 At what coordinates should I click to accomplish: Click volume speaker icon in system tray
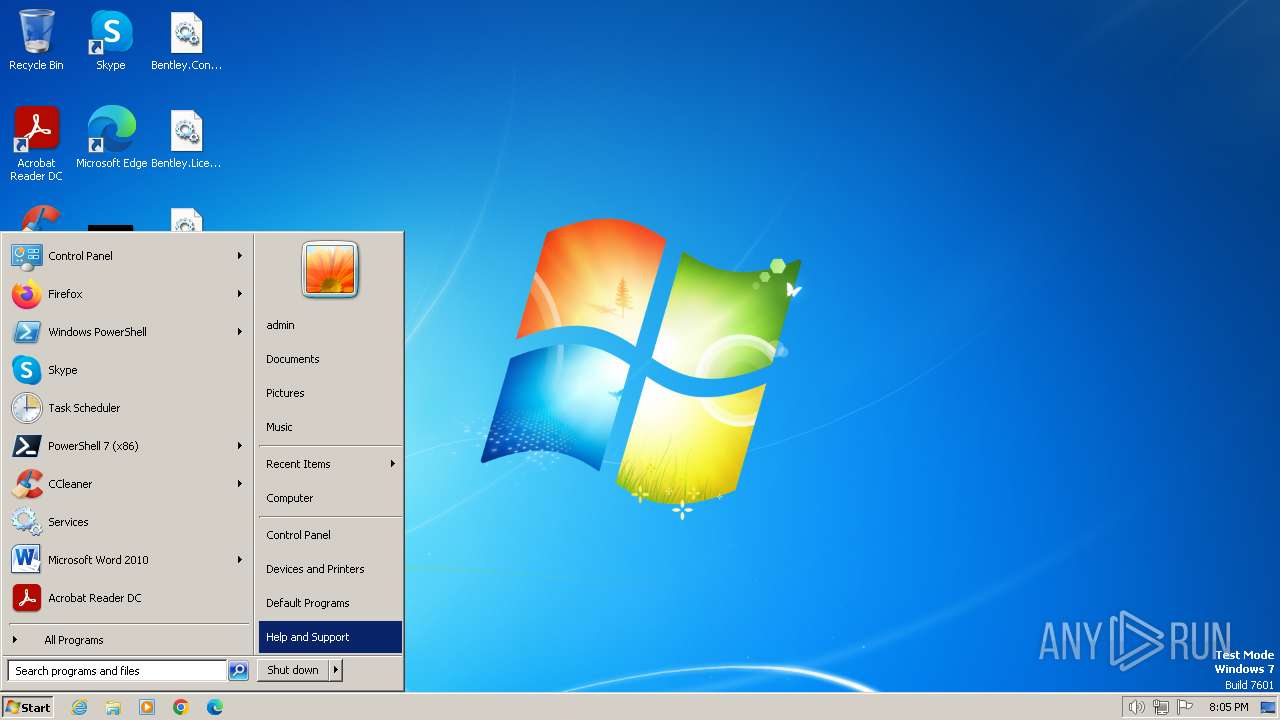coord(1136,707)
